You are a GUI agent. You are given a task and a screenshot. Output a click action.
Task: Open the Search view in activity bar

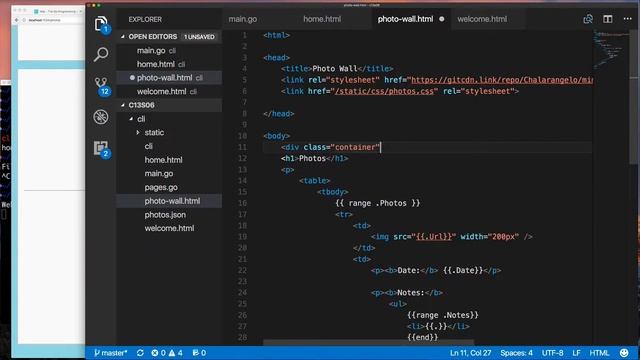(x=101, y=54)
